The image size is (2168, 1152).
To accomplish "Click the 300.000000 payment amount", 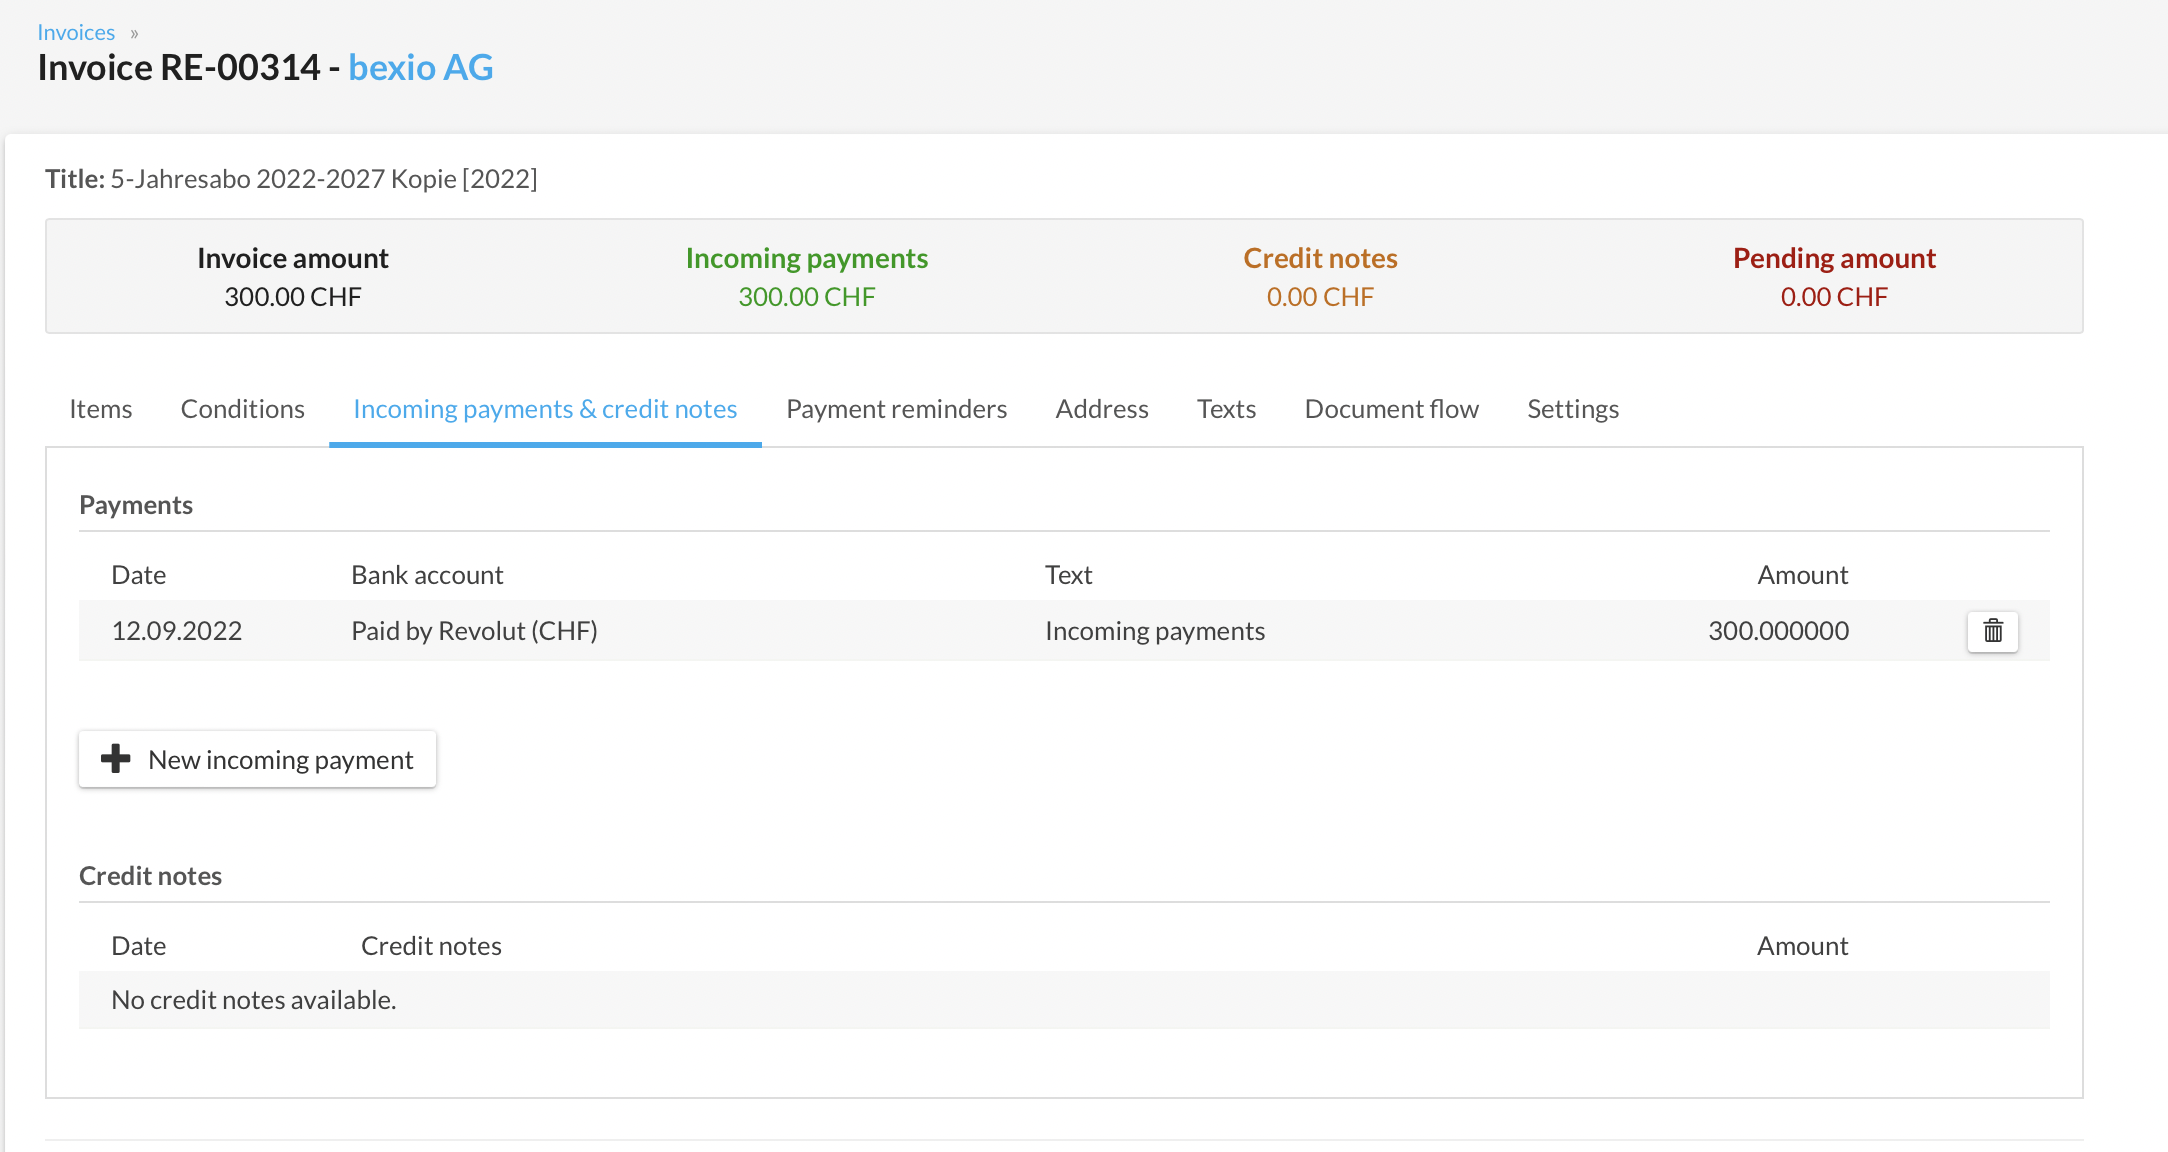I will 1778,631.
